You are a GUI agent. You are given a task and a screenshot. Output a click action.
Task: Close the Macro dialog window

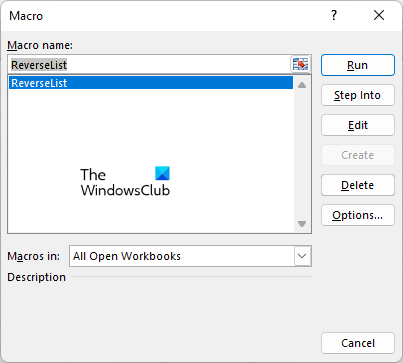pos(379,15)
